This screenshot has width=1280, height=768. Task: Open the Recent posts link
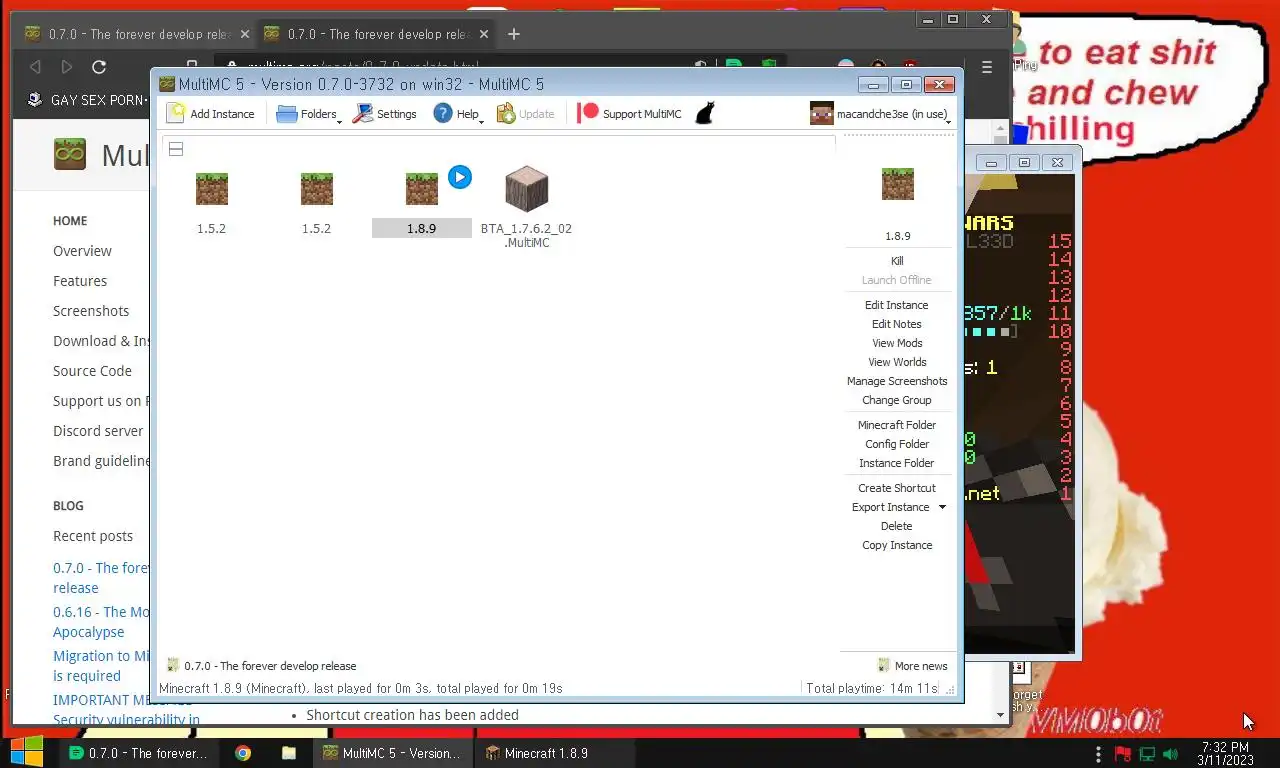click(93, 536)
